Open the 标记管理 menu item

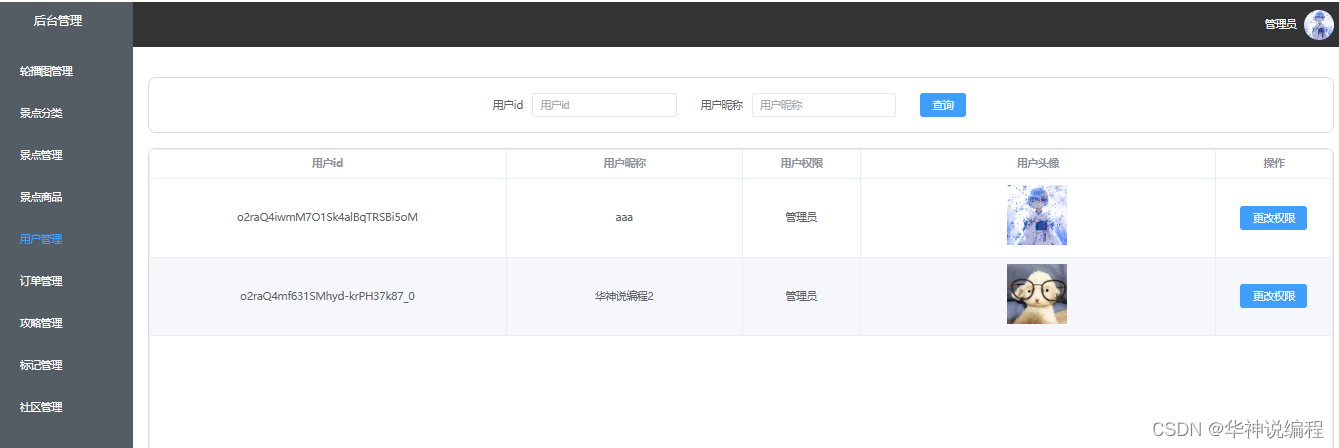click(41, 365)
